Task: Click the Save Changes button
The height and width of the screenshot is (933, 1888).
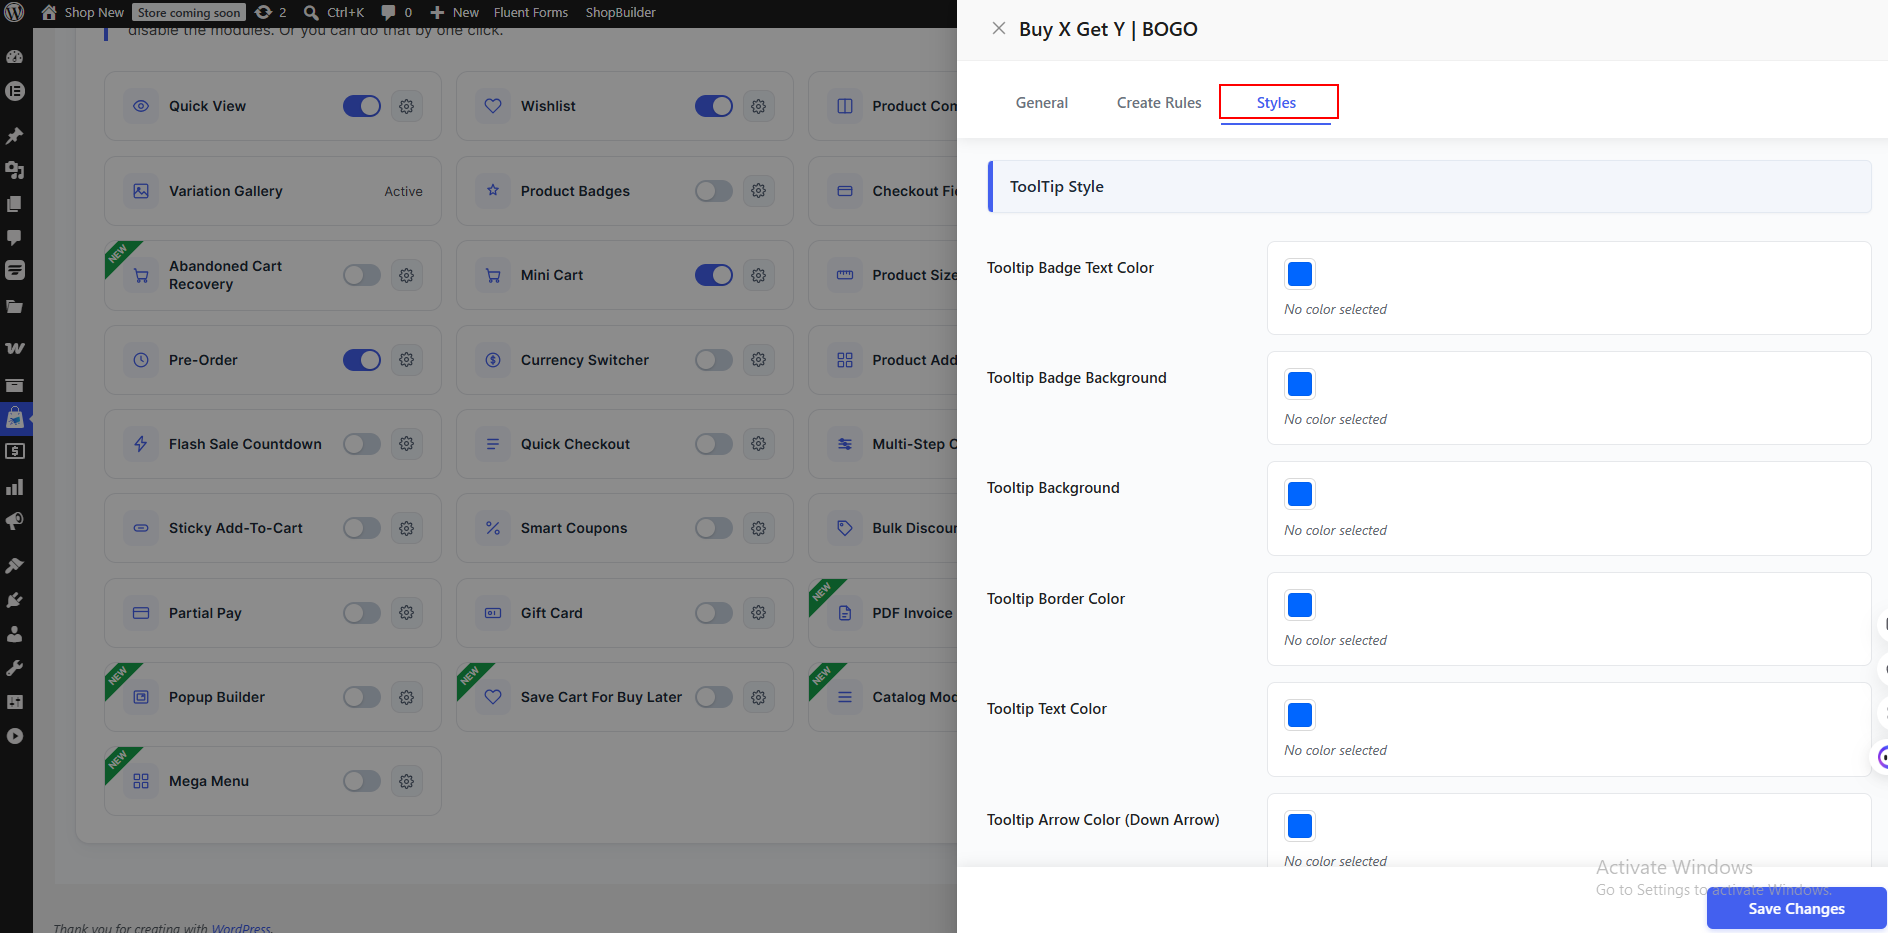Action: (1796, 908)
